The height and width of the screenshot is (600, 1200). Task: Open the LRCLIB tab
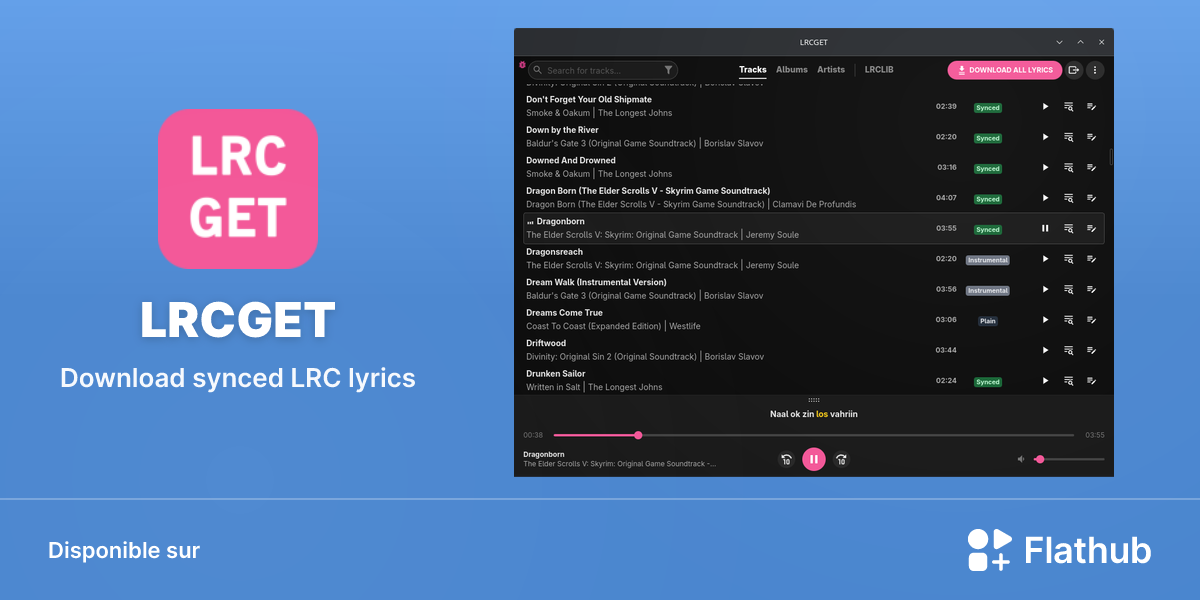click(x=879, y=70)
